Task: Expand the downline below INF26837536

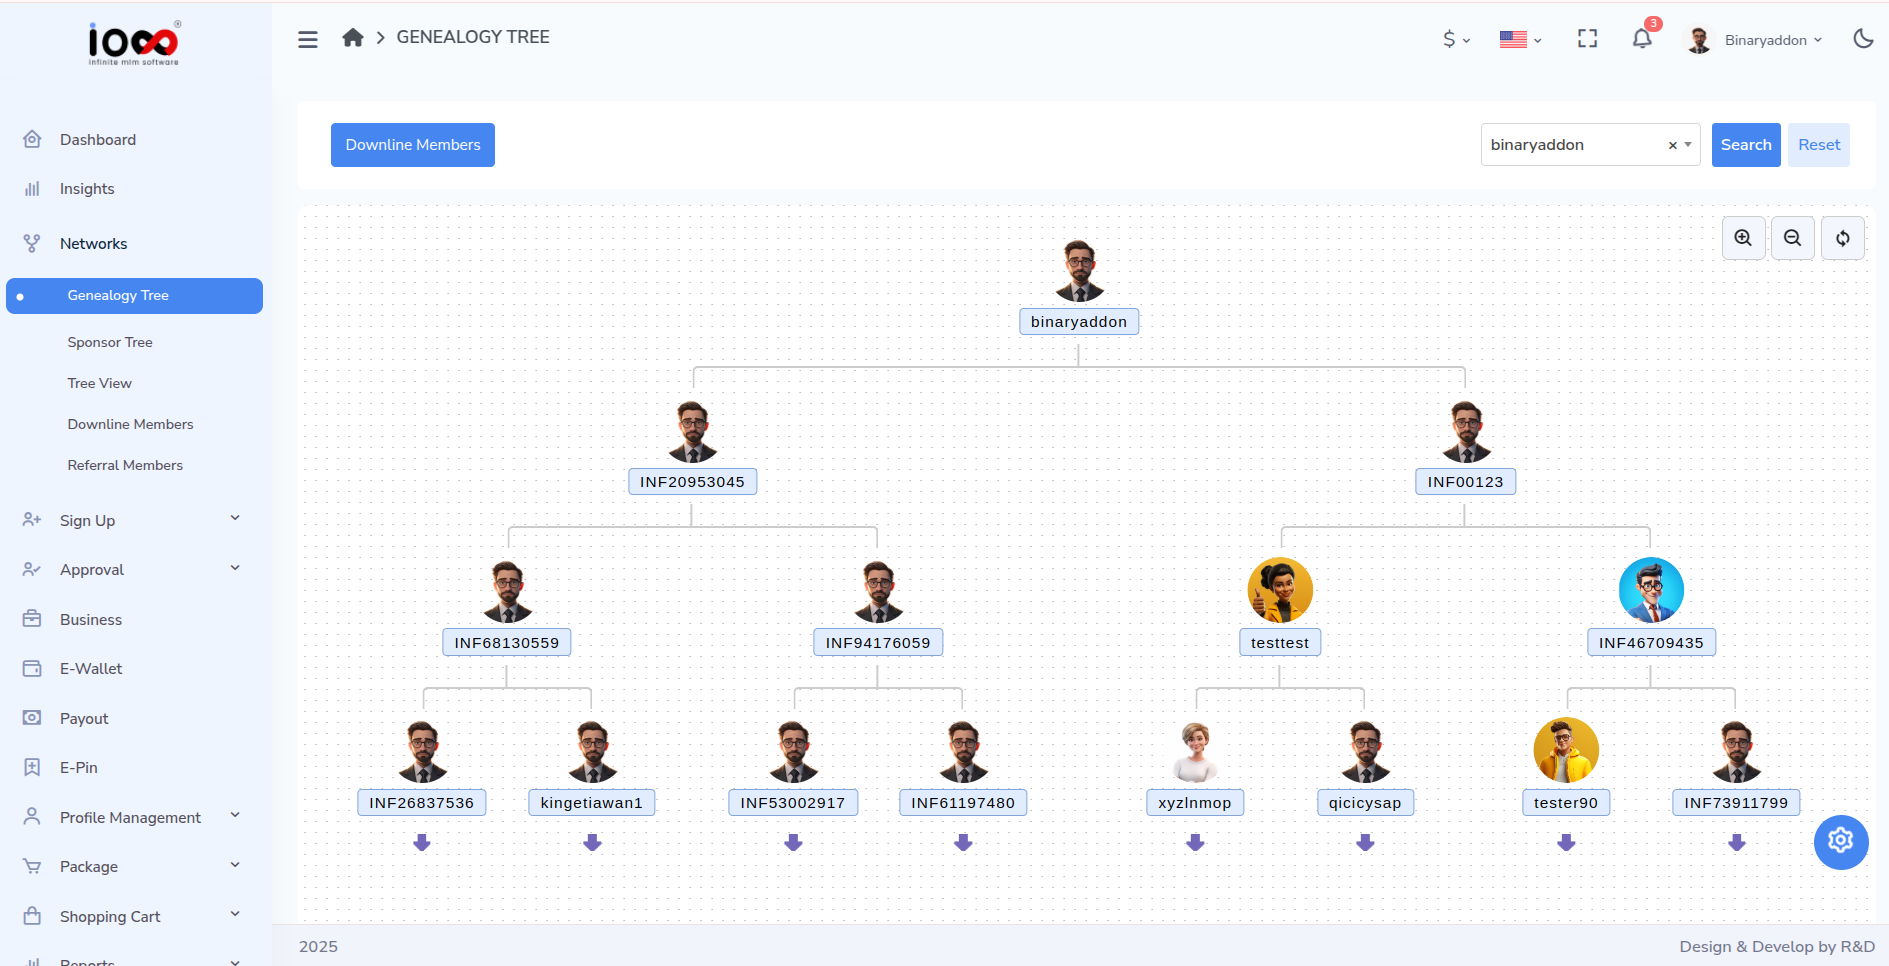Action: (x=421, y=843)
